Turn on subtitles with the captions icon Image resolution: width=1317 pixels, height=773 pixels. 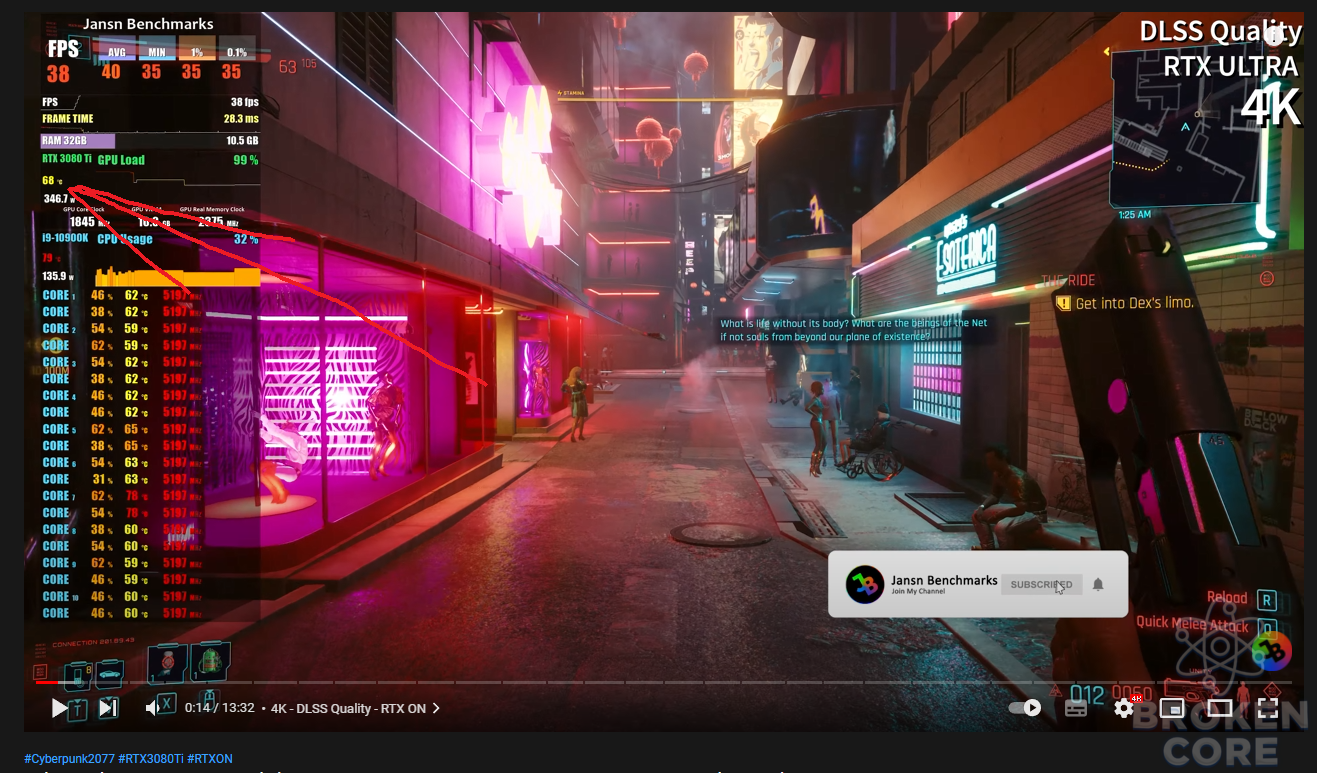(x=1076, y=708)
